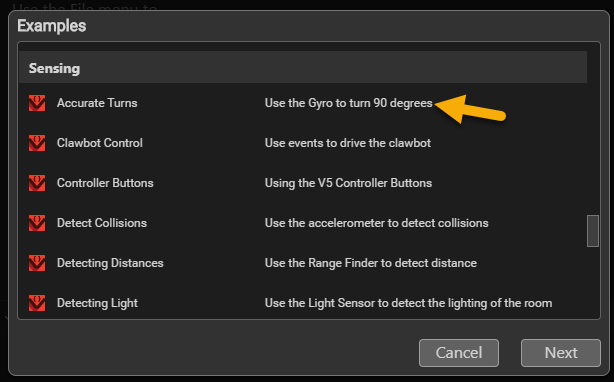614x382 pixels.
Task: Click 'Use the Range Finder to detect distance'
Action: (371, 263)
